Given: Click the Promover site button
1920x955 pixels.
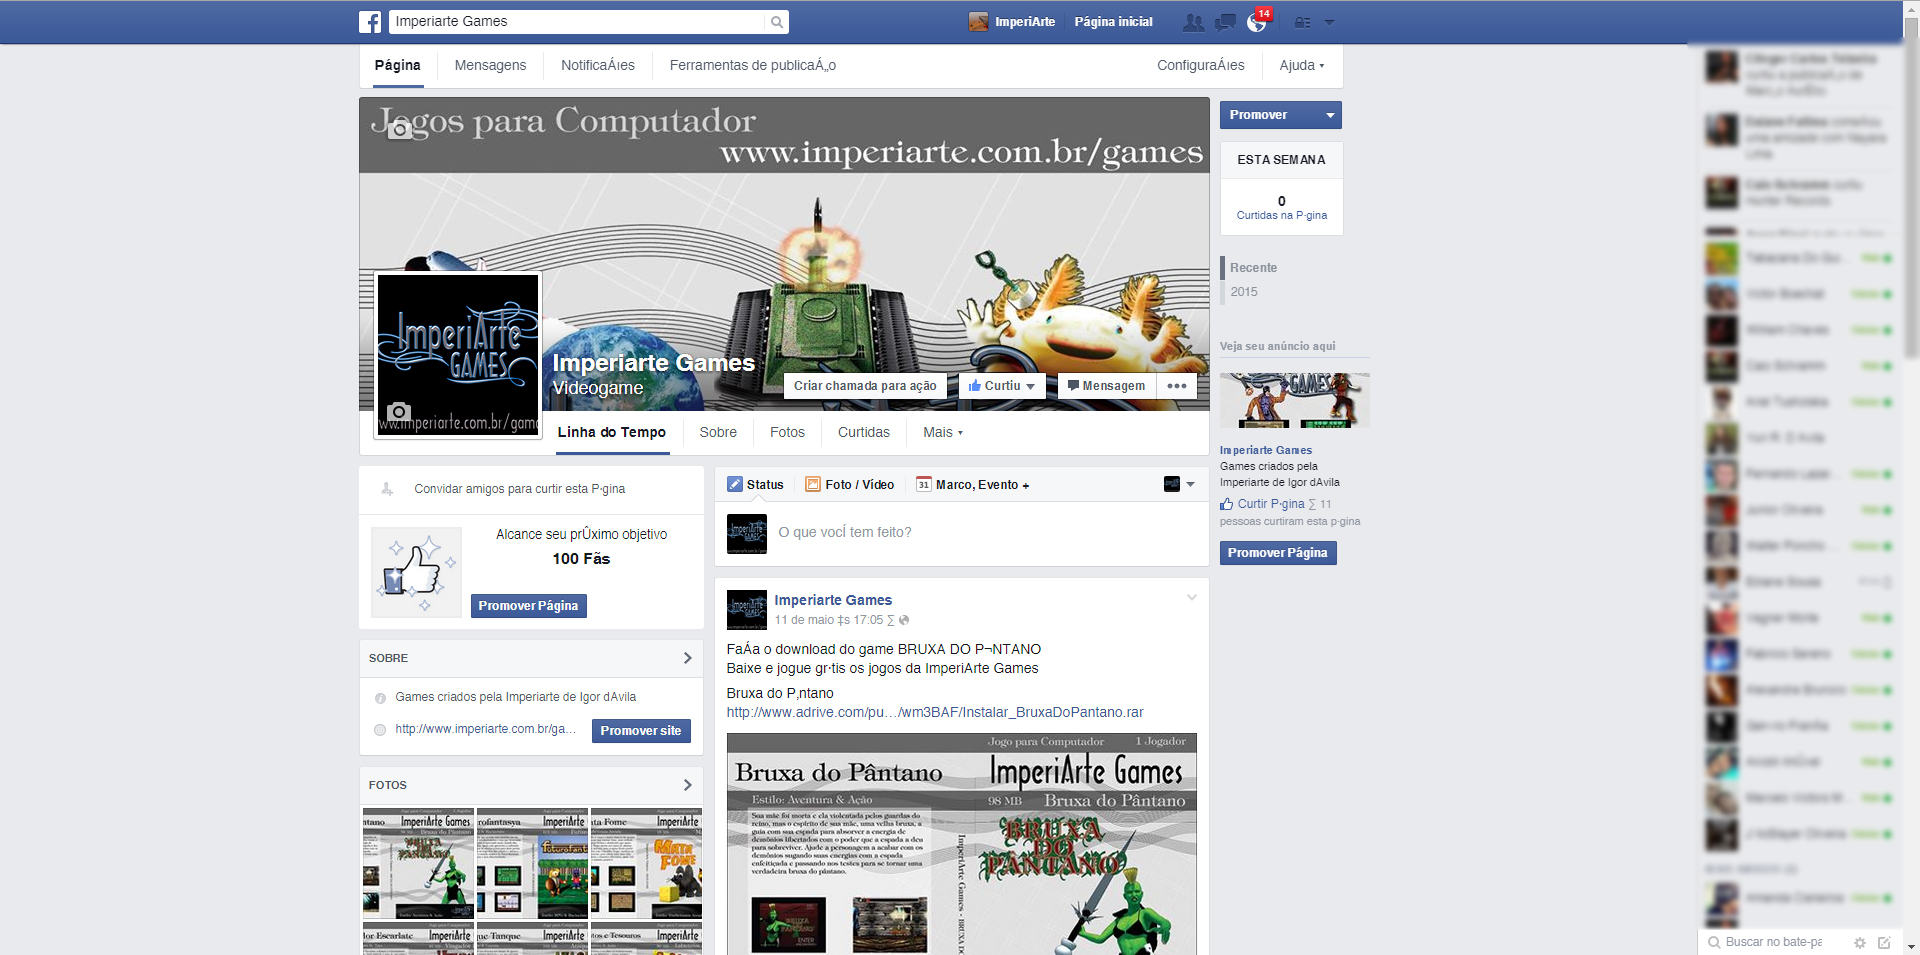Looking at the screenshot, I should pos(641,731).
